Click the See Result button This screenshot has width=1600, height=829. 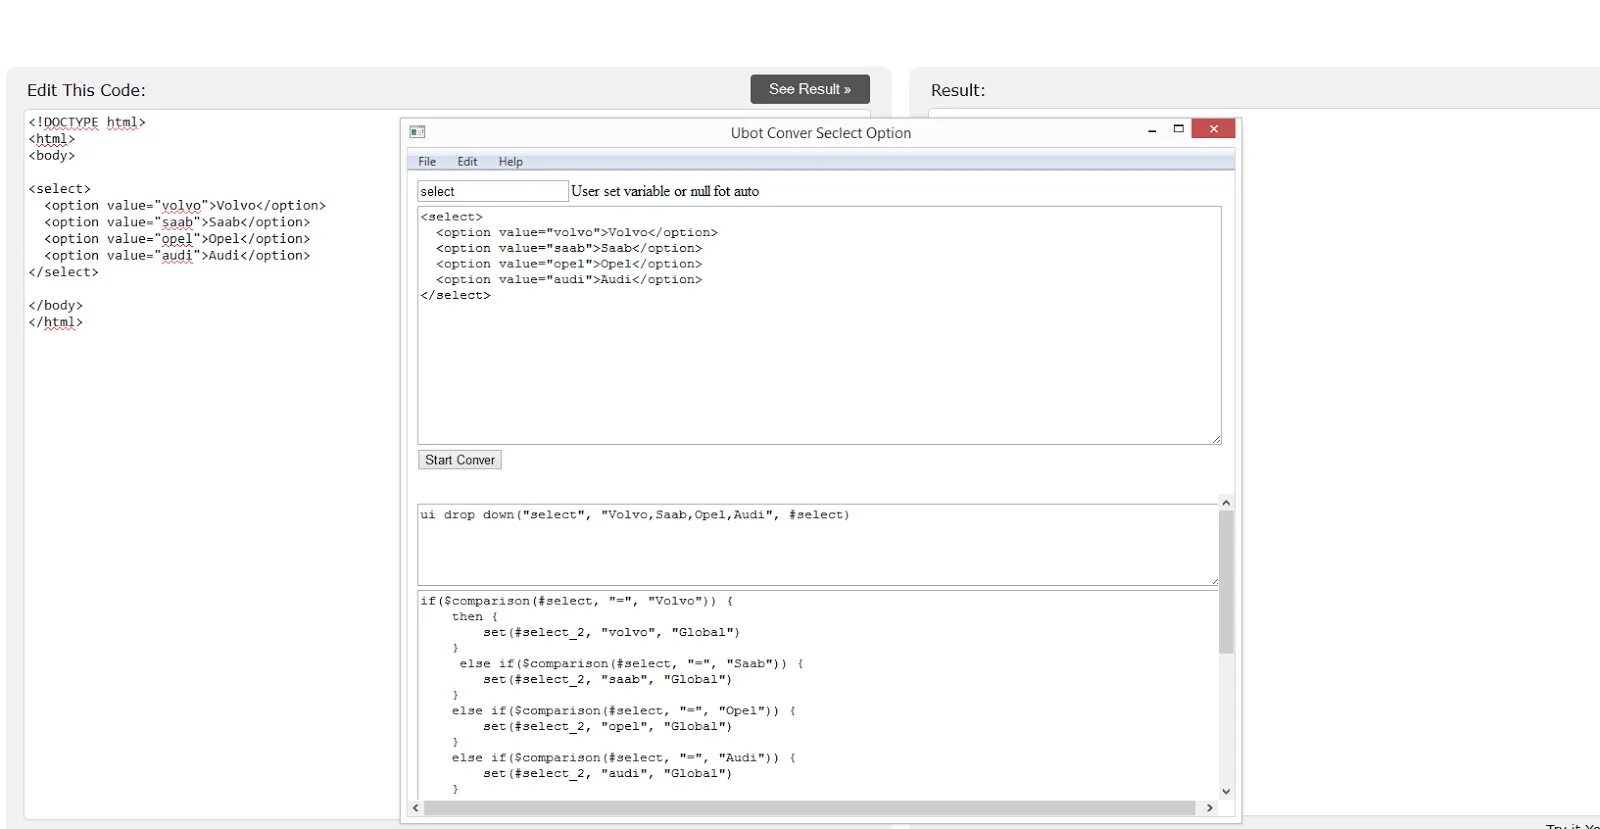(x=810, y=89)
